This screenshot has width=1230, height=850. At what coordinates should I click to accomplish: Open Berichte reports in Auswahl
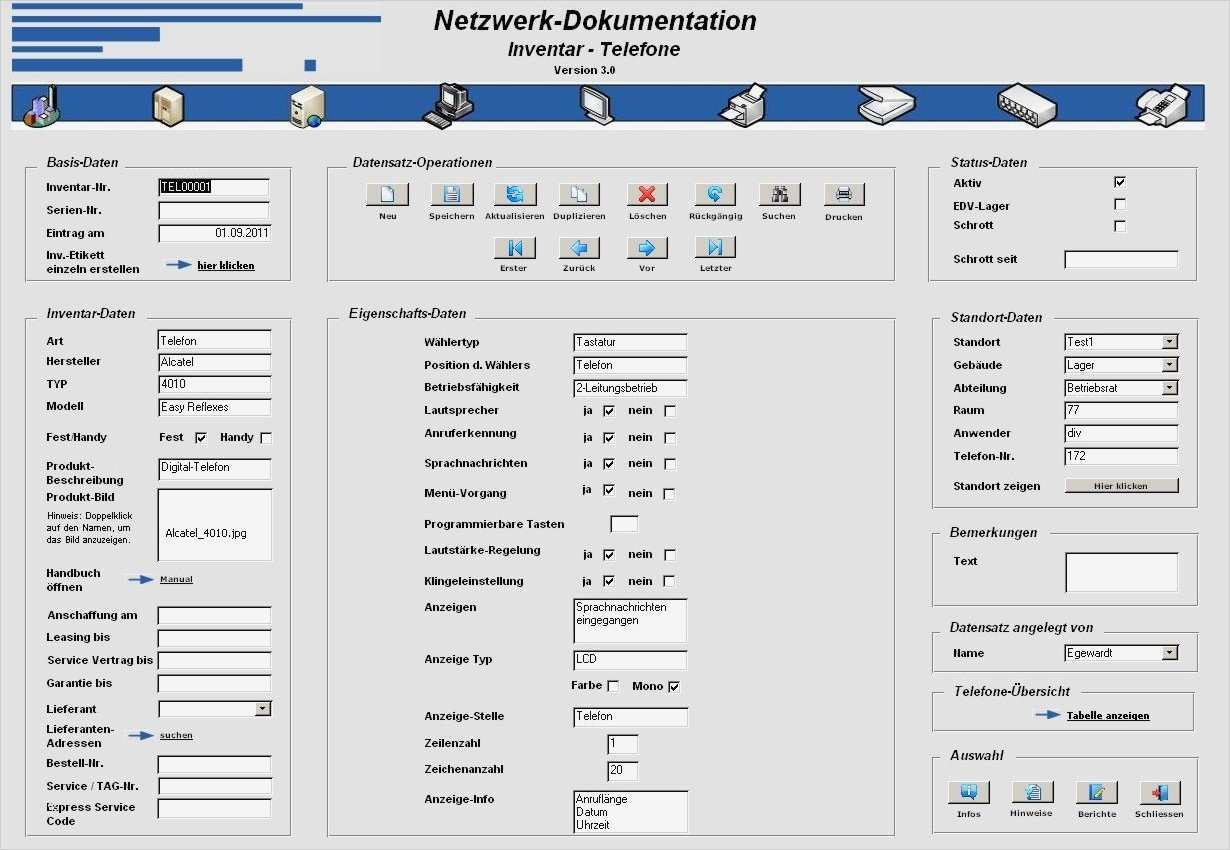pos(1096,792)
